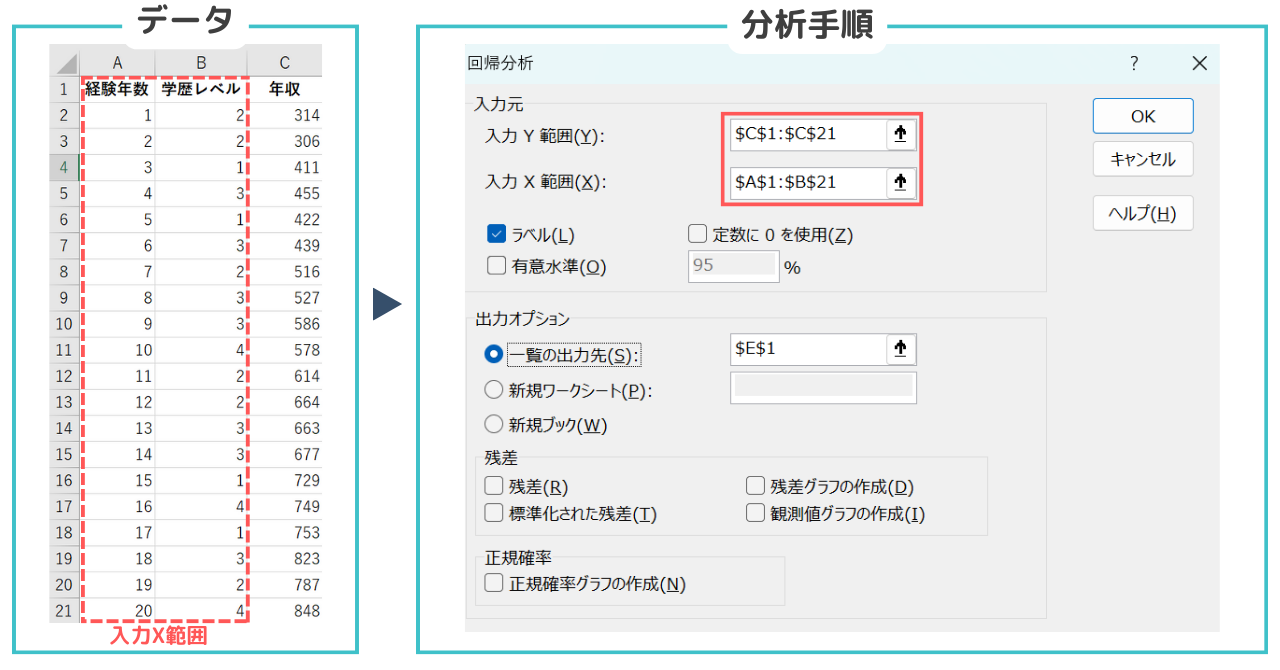The width and height of the screenshot is (1280, 670).
Task: Click the cell with value 848
Action: [x=285, y=611]
